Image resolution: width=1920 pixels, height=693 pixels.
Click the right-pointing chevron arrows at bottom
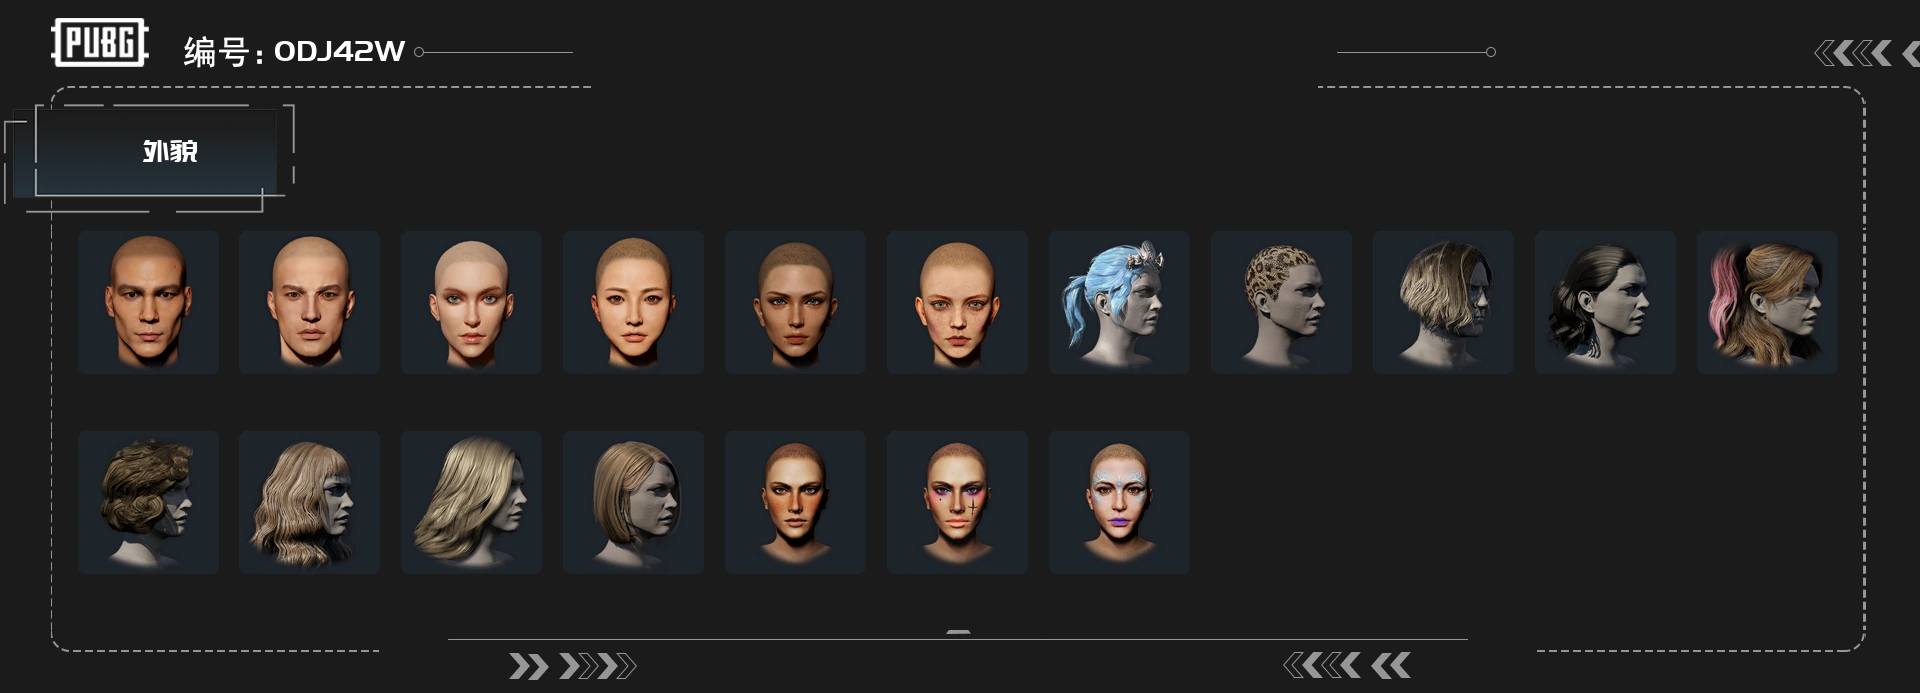pos(572,666)
